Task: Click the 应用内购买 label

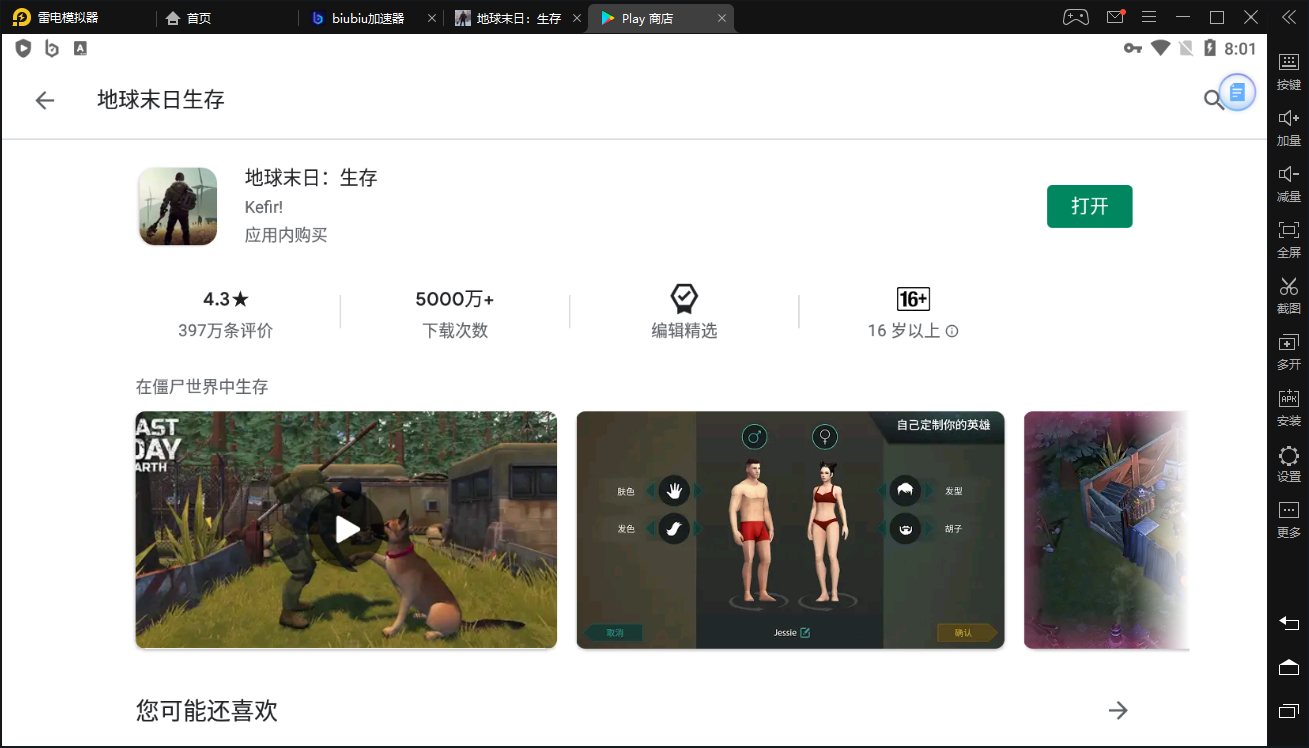Action: coord(286,235)
